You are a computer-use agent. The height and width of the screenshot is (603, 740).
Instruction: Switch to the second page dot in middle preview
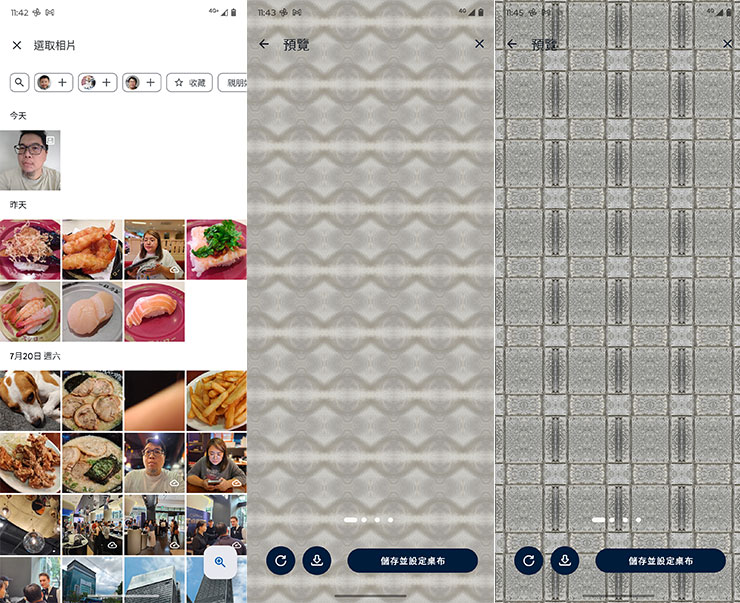pyautogui.click(x=364, y=519)
